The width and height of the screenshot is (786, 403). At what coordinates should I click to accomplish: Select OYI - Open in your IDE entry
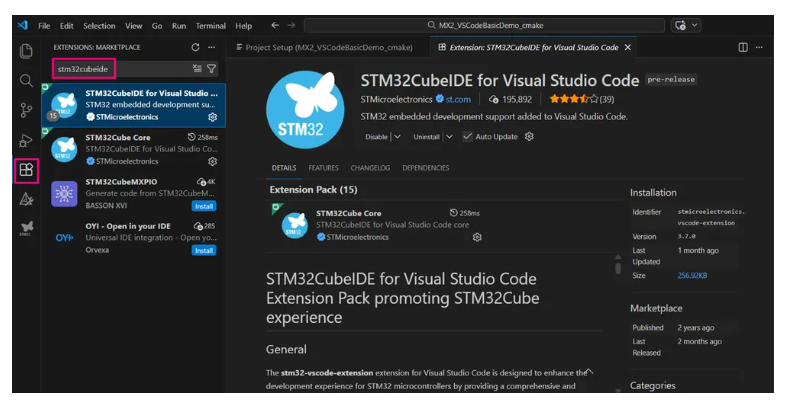[x=134, y=238]
